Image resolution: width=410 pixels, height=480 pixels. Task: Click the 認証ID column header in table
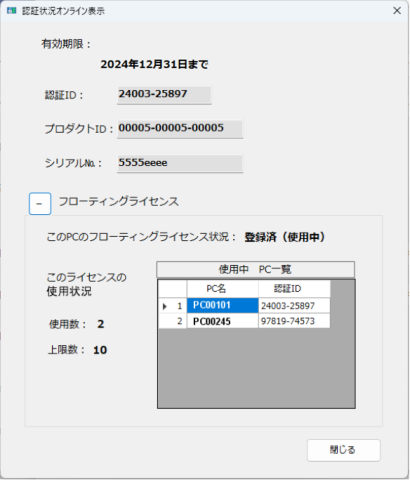[294, 289]
